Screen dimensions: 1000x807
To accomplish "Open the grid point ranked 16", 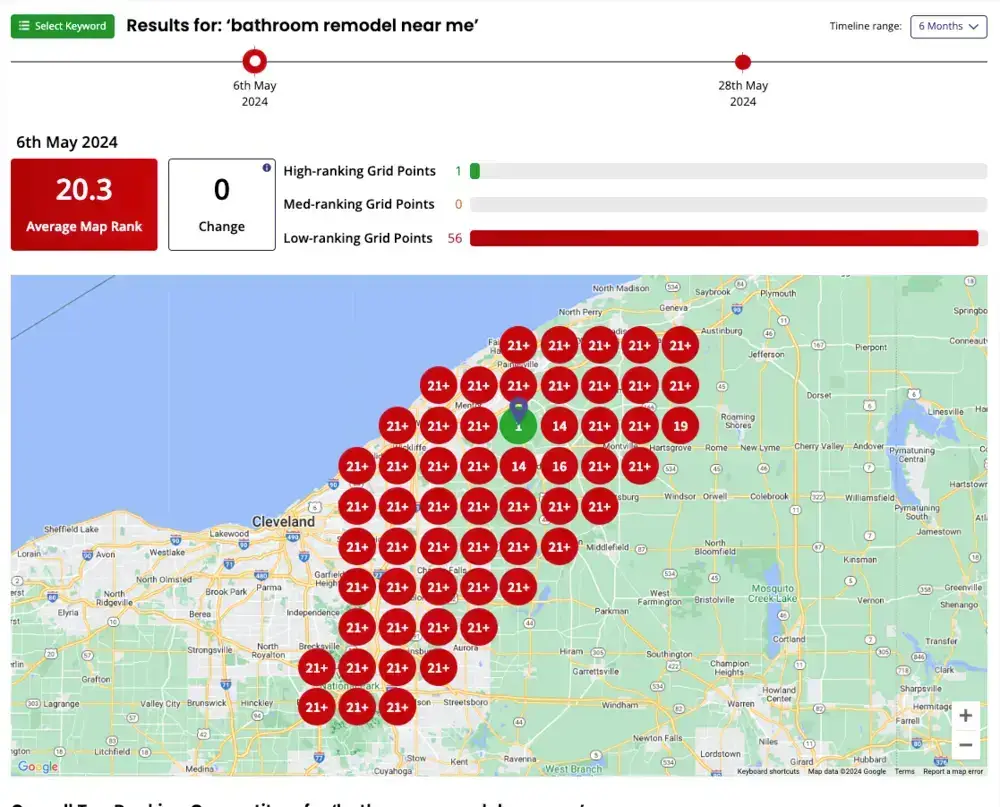I will [x=559, y=466].
